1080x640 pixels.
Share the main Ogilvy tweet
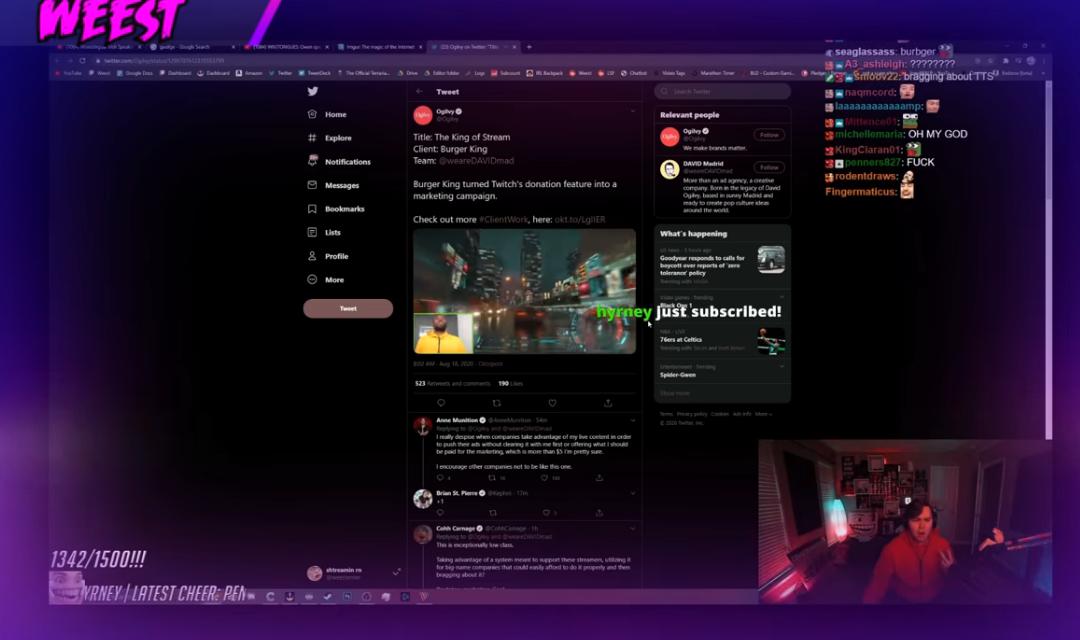608,403
